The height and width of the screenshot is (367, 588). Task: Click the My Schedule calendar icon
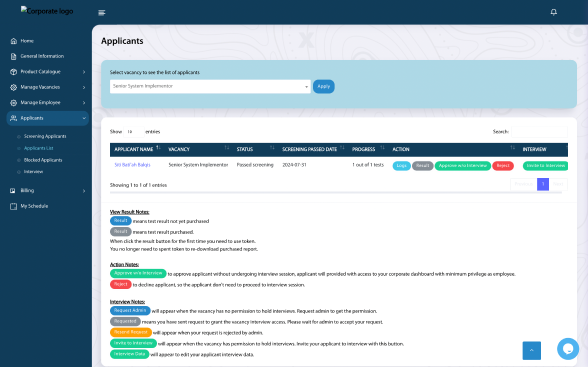(14, 206)
